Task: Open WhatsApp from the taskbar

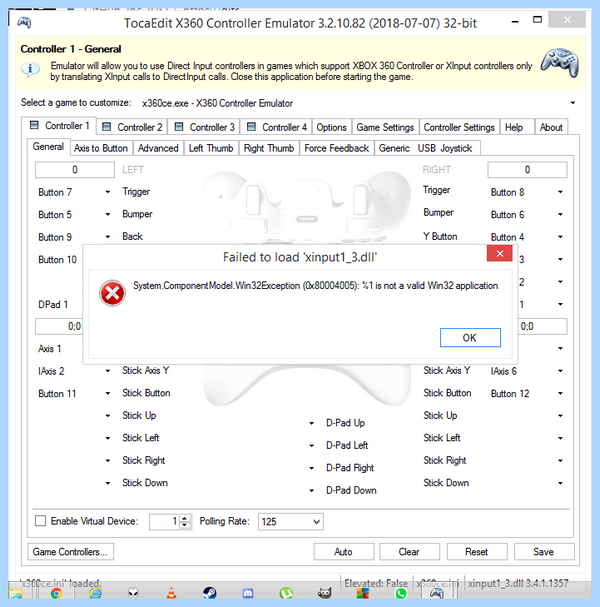Action: click(x=401, y=593)
